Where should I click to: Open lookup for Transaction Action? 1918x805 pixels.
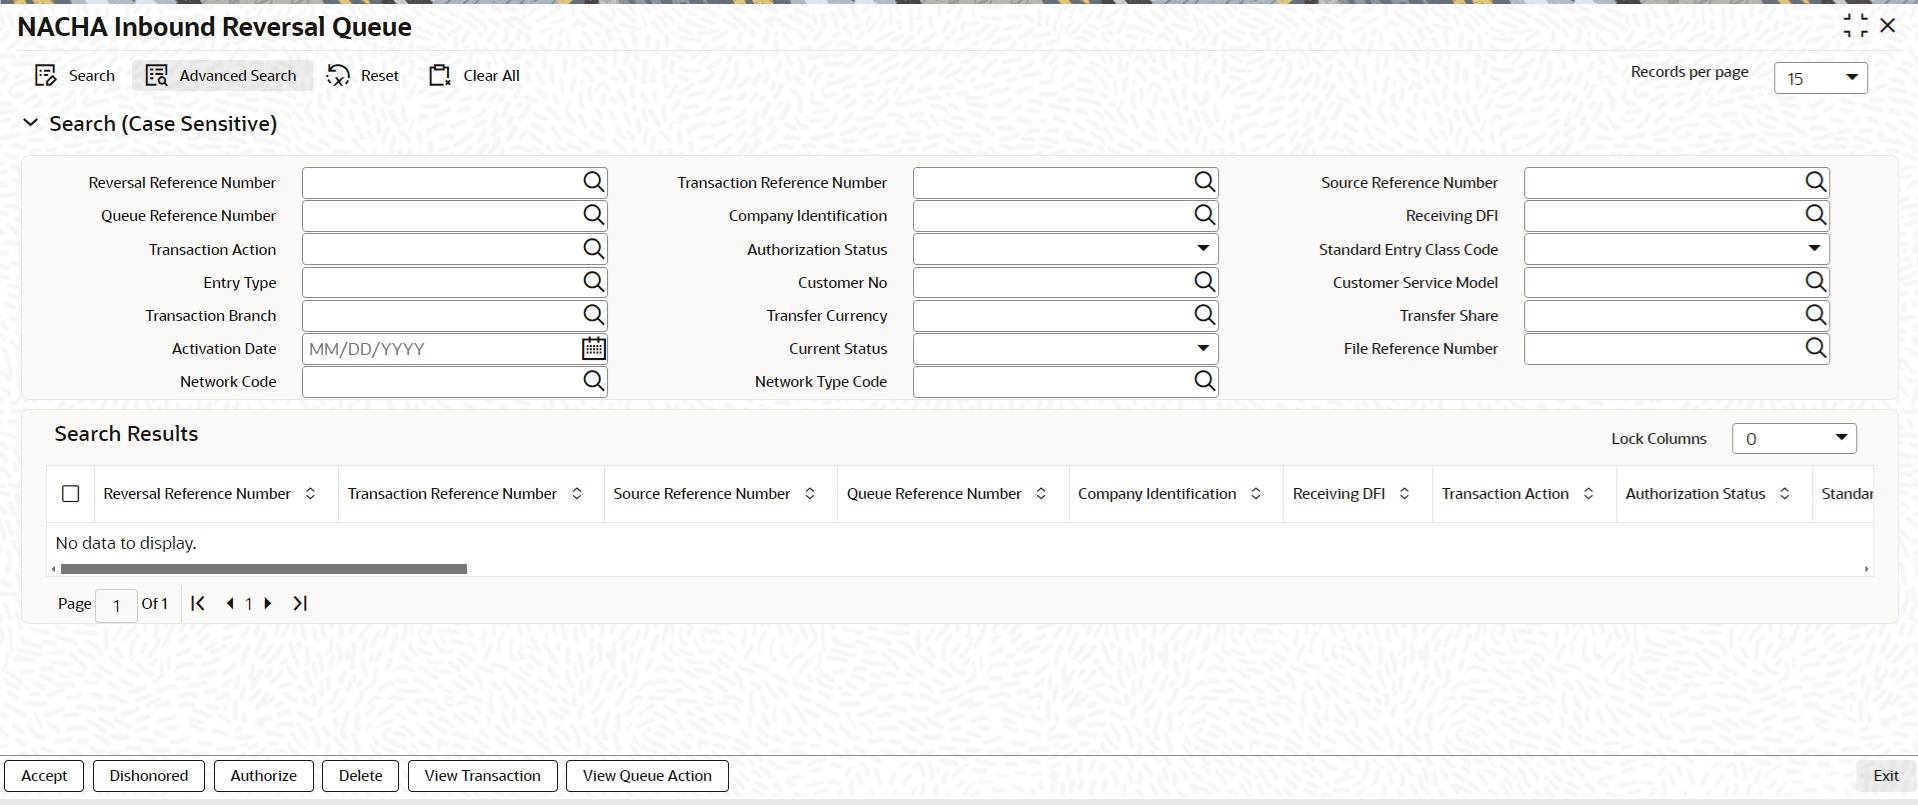[594, 249]
